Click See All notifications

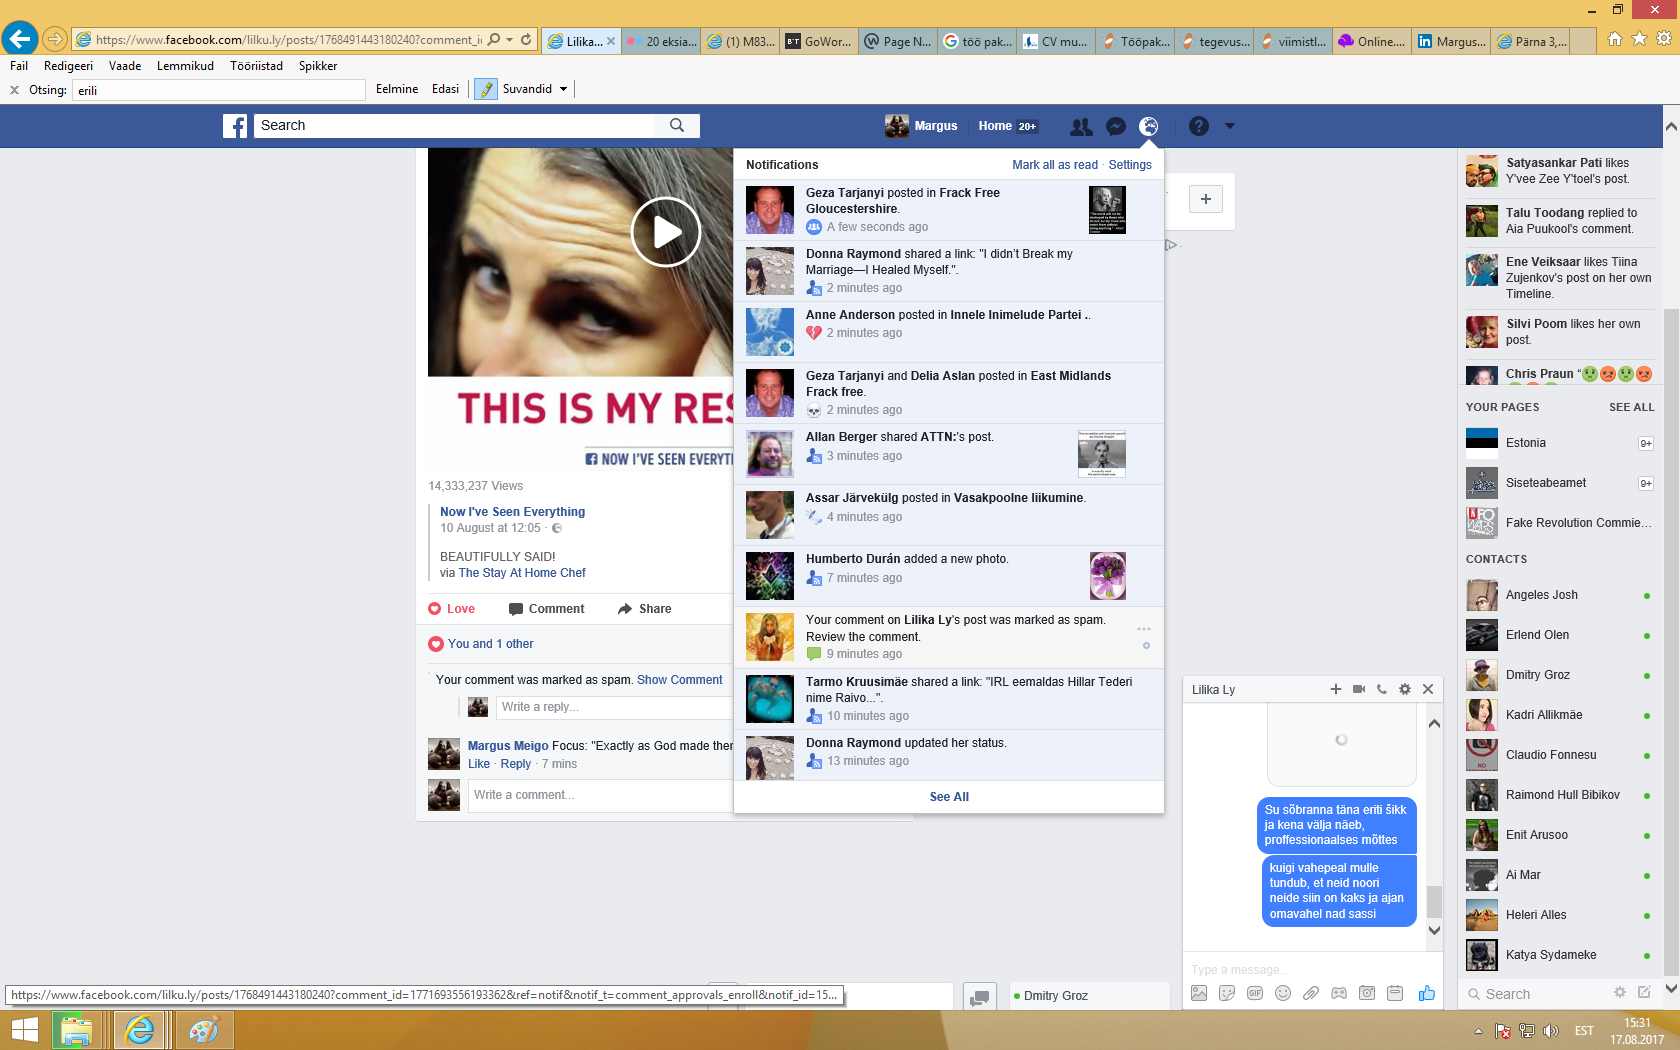[949, 797]
